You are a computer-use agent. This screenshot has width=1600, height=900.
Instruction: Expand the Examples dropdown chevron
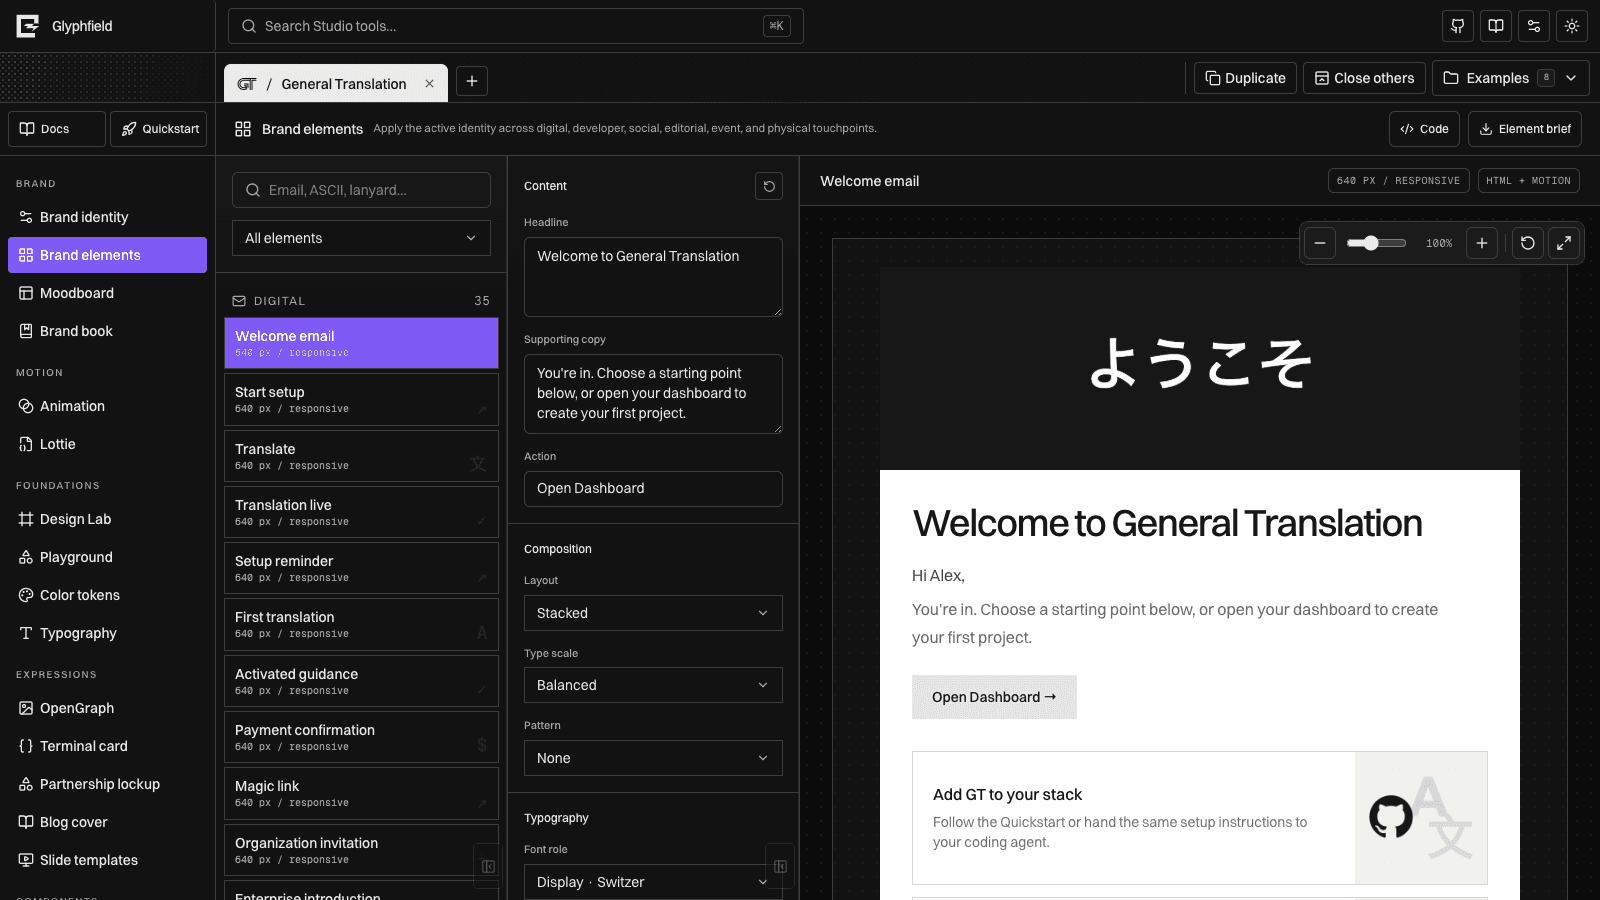[1571, 78]
